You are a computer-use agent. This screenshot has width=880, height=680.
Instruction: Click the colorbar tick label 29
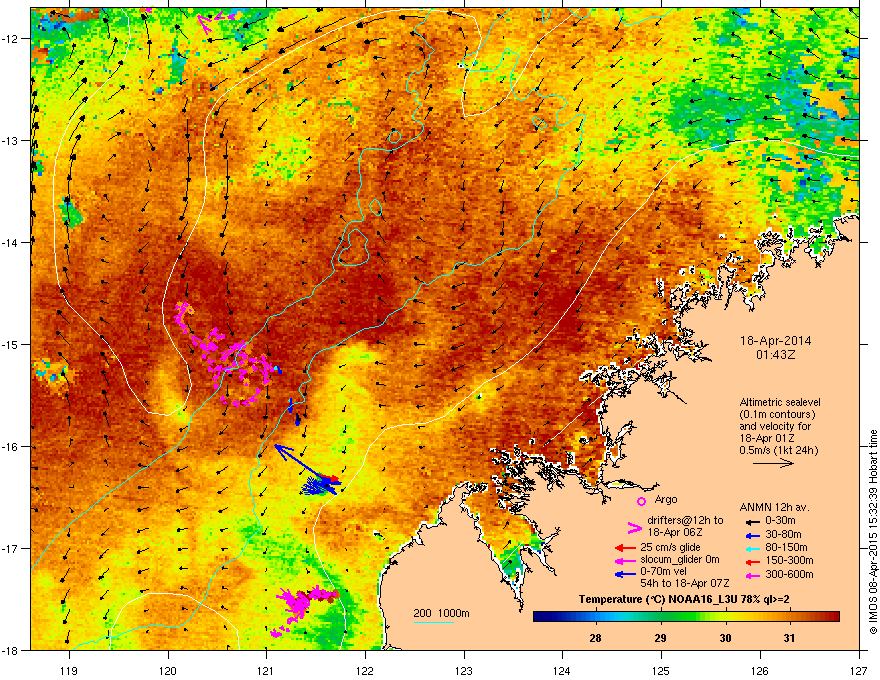[x=661, y=638]
